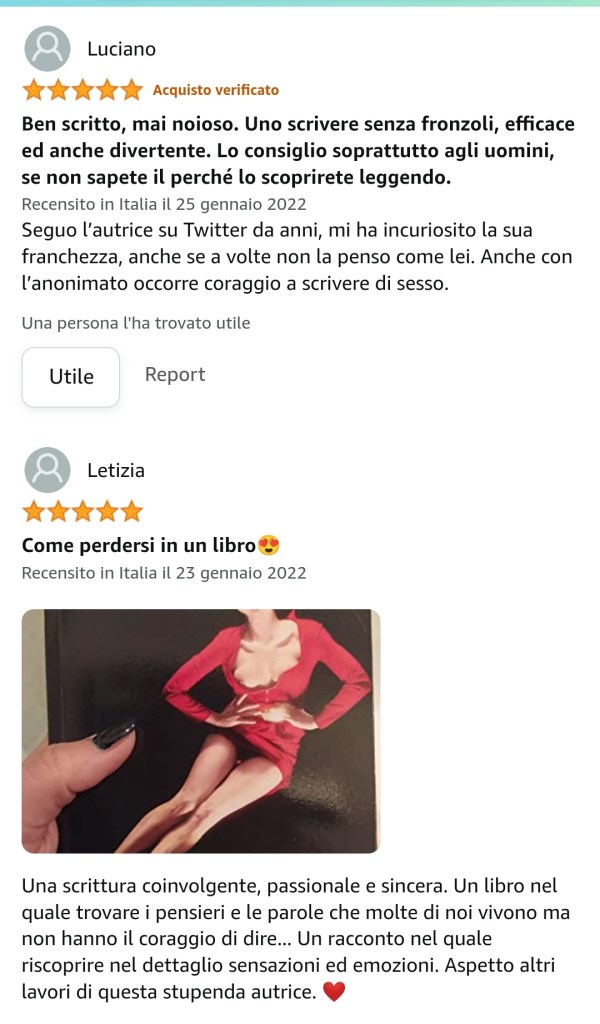Open the Letizia username link
Screen dimensions: 600x1024
point(116,470)
